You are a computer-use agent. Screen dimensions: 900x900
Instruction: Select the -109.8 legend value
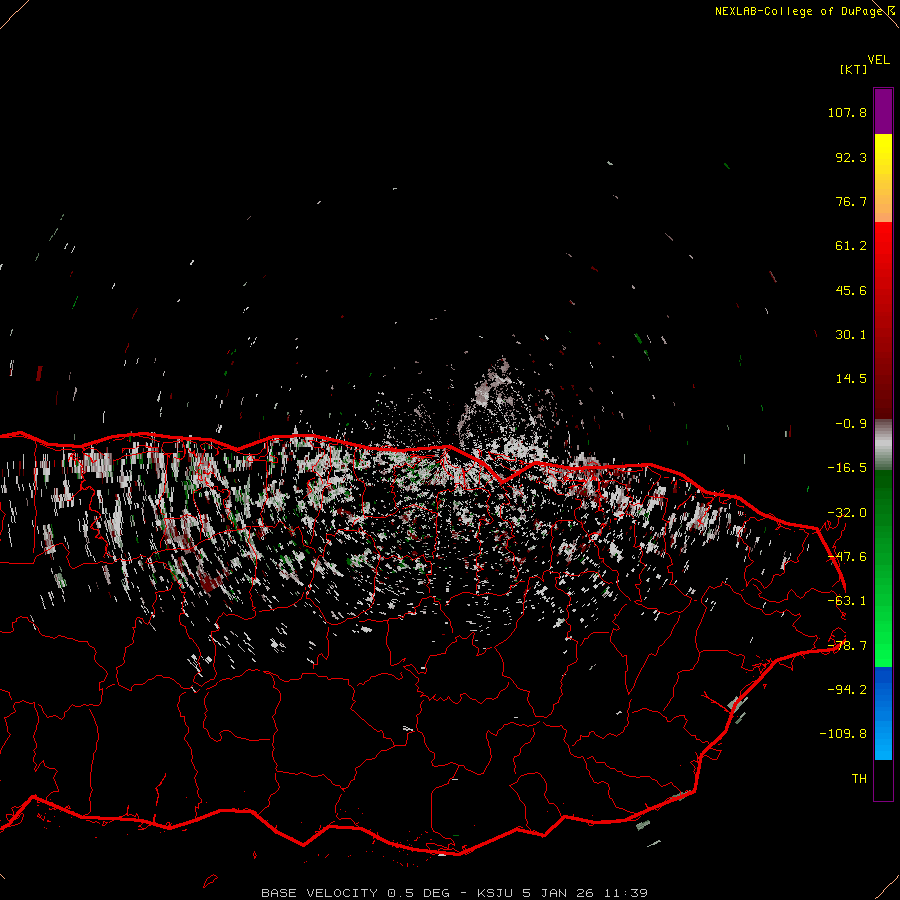click(x=843, y=734)
